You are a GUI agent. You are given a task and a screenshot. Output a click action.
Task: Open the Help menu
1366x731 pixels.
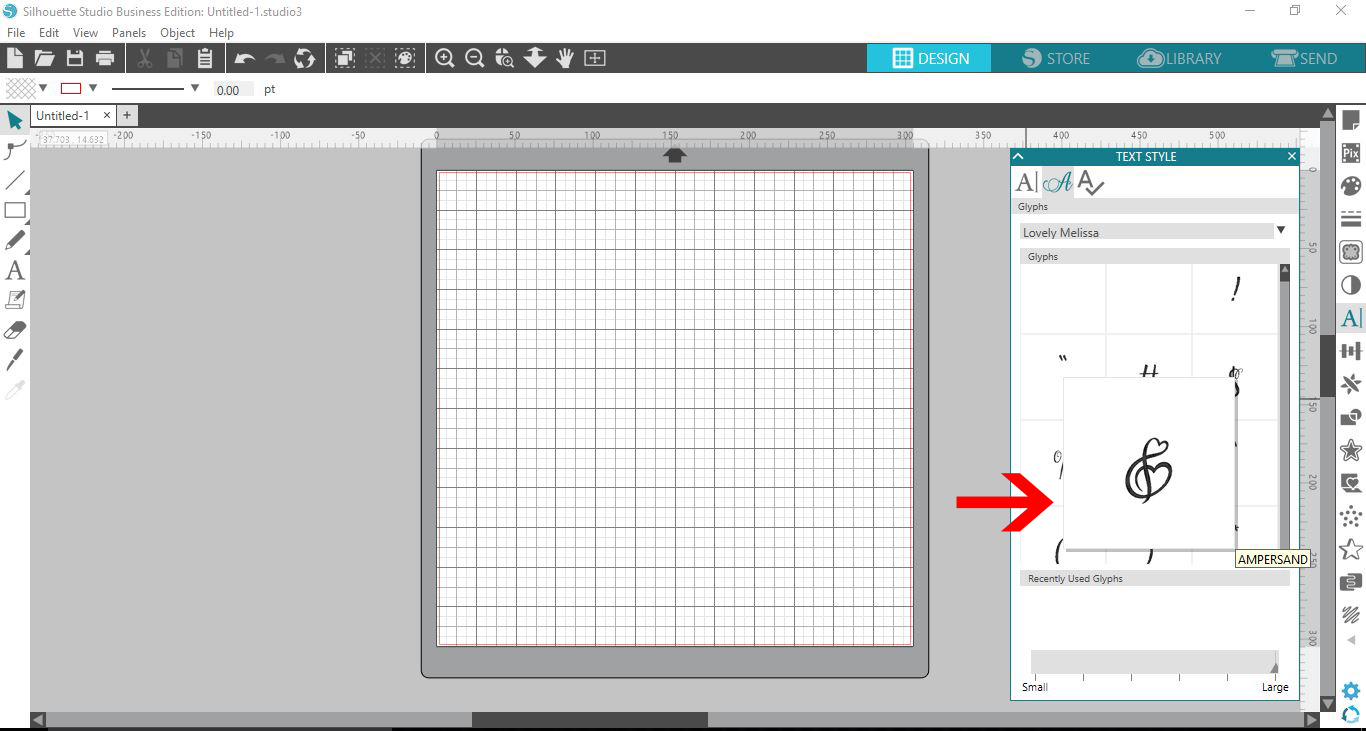(x=221, y=33)
